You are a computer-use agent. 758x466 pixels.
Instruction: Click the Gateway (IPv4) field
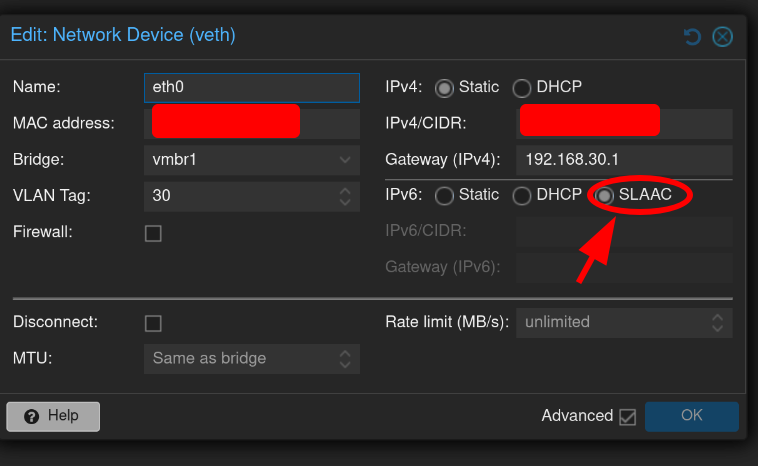point(624,160)
